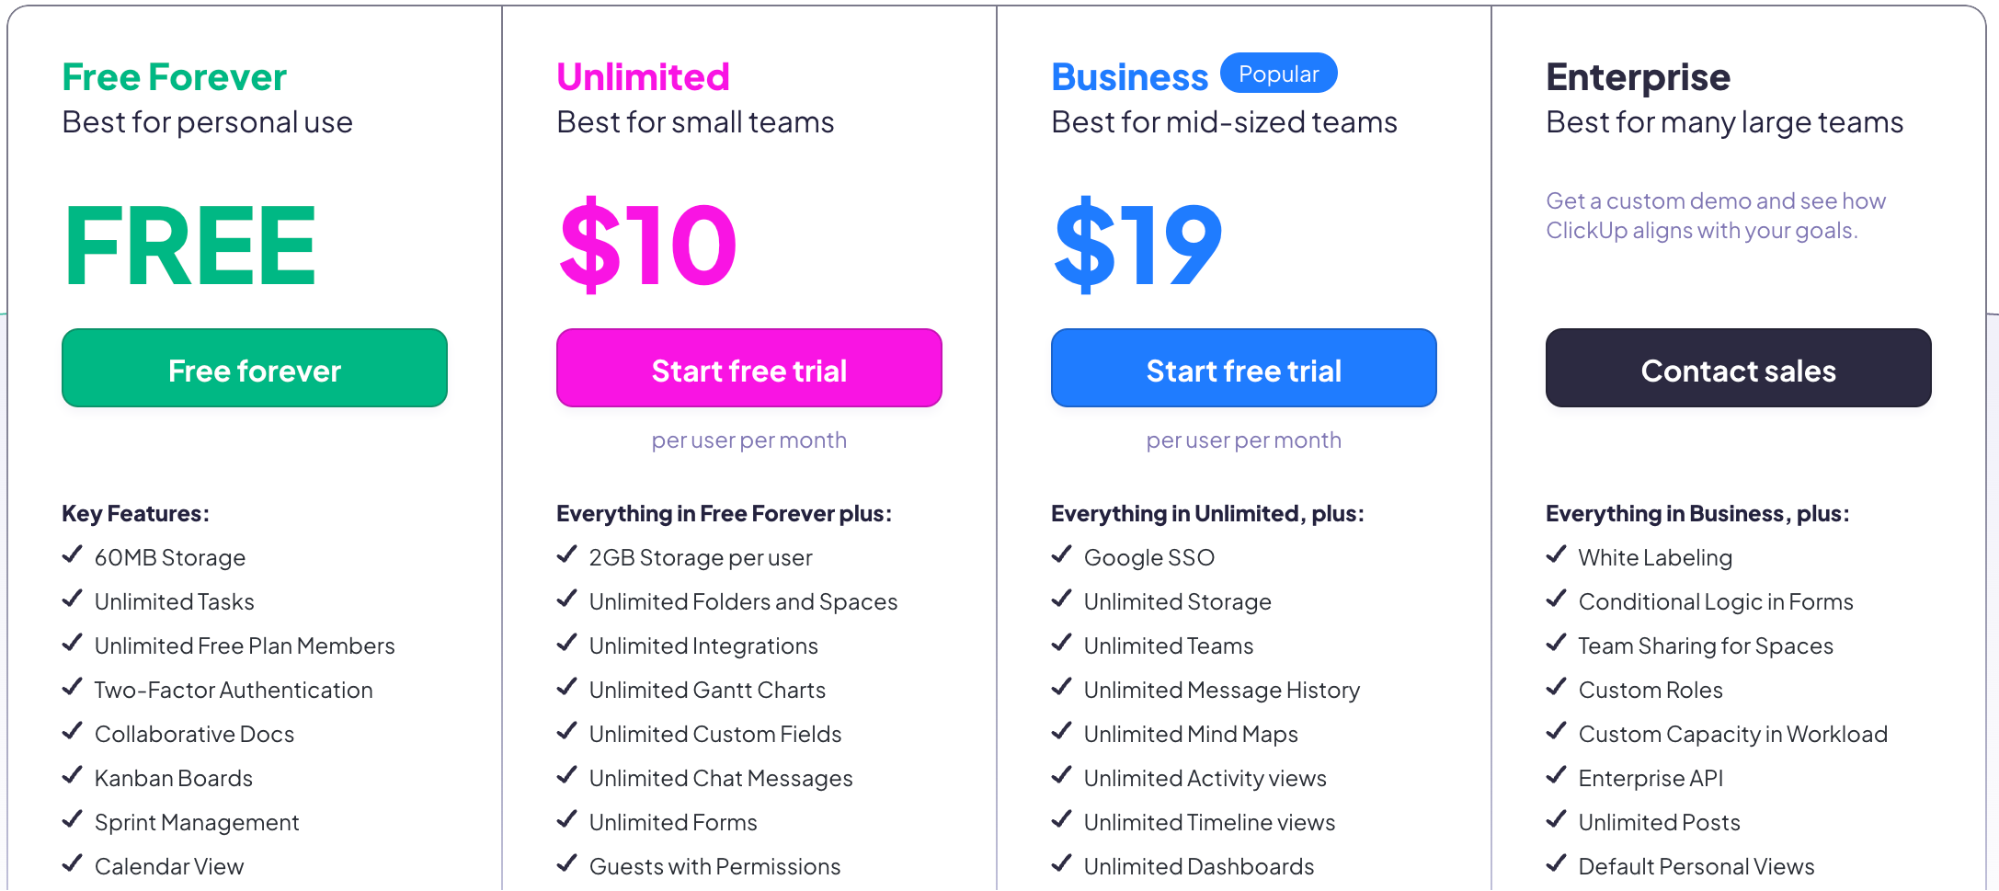The image size is (1999, 891).
Task: Select the Business plan heading
Action: [1129, 75]
